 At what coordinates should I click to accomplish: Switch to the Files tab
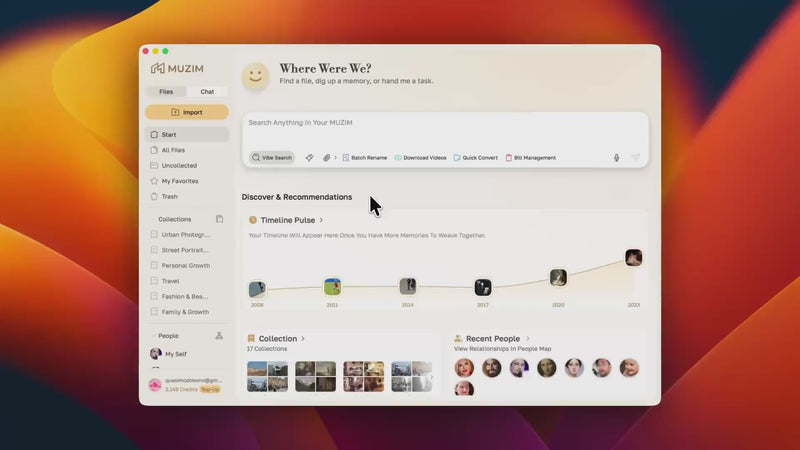pyautogui.click(x=166, y=92)
